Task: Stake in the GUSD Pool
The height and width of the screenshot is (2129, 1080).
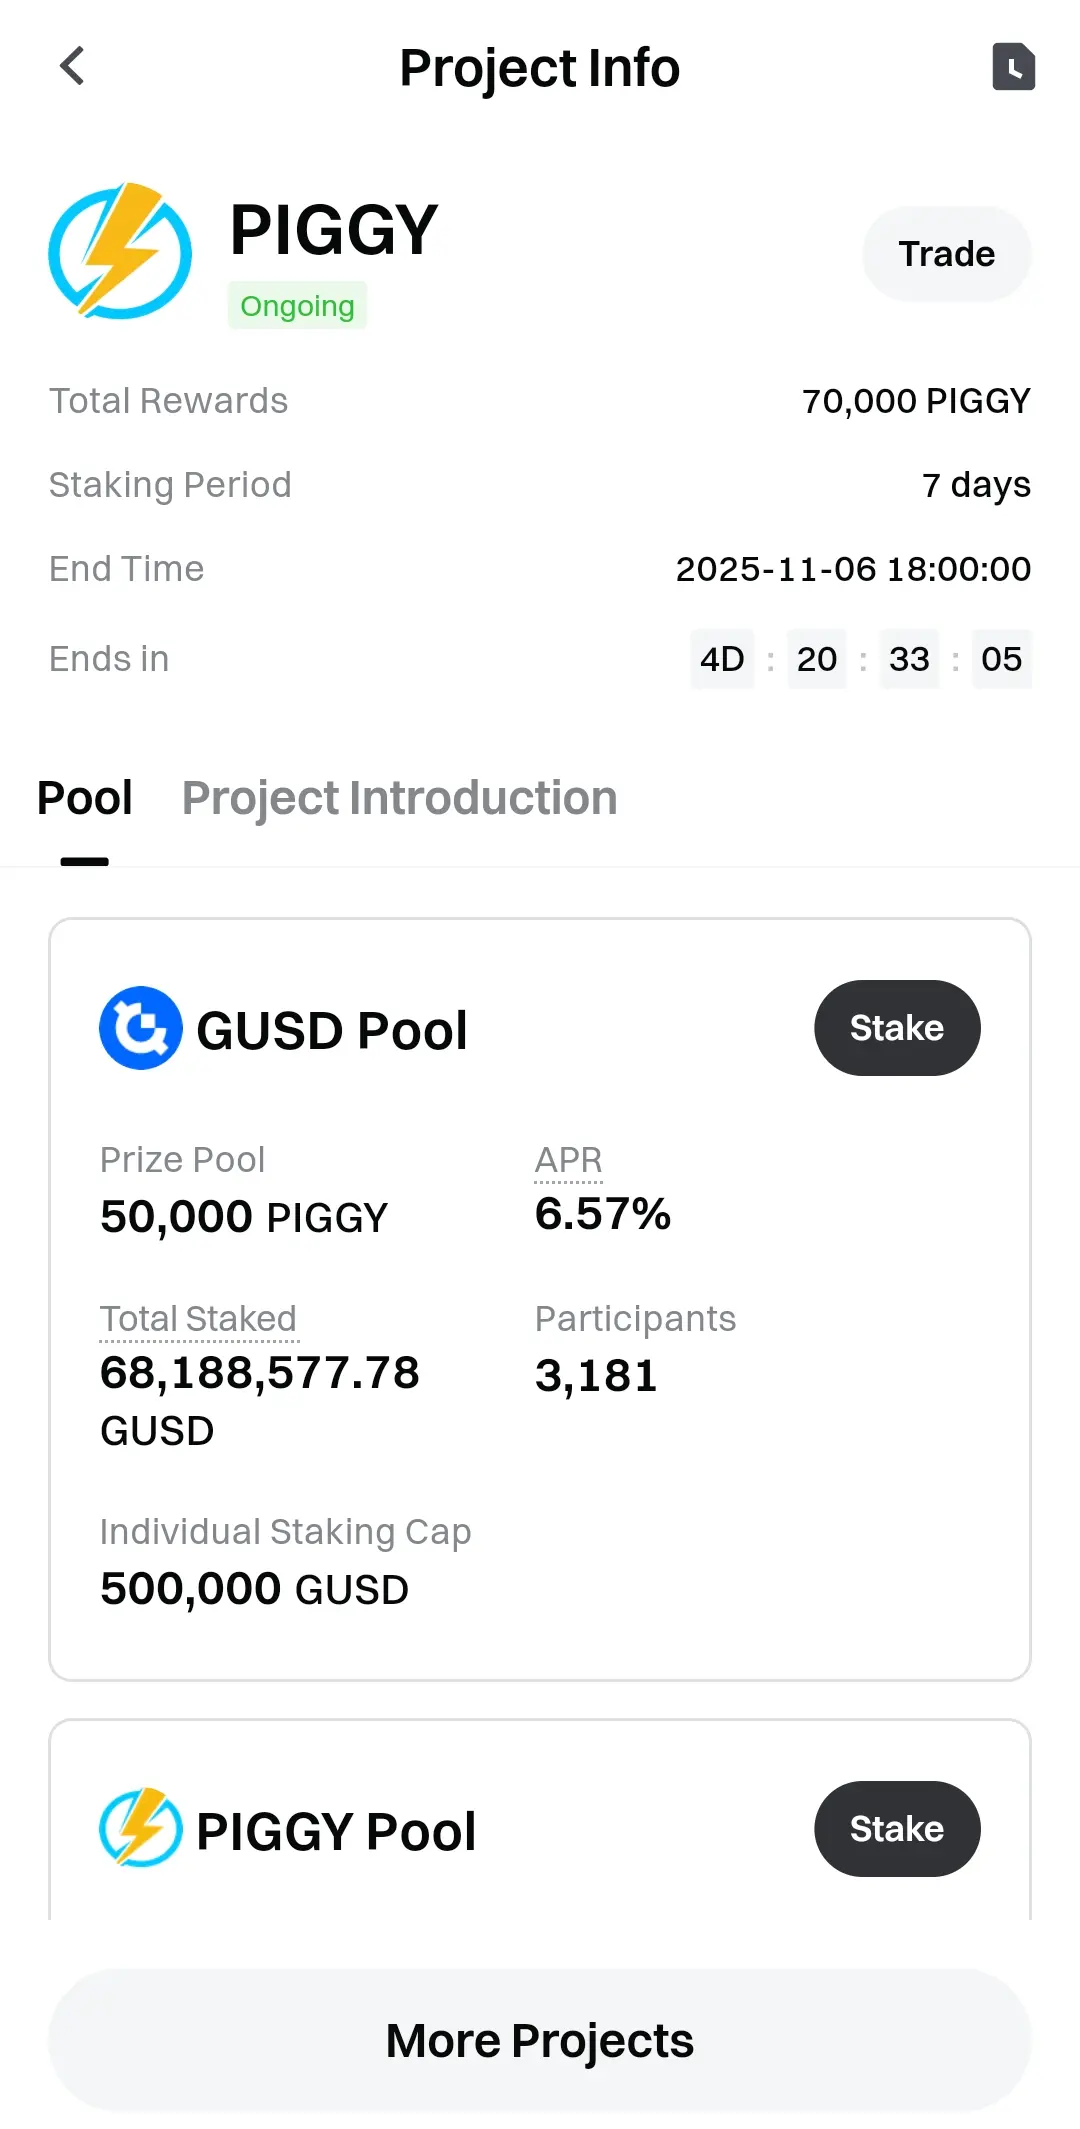Action: (897, 1028)
